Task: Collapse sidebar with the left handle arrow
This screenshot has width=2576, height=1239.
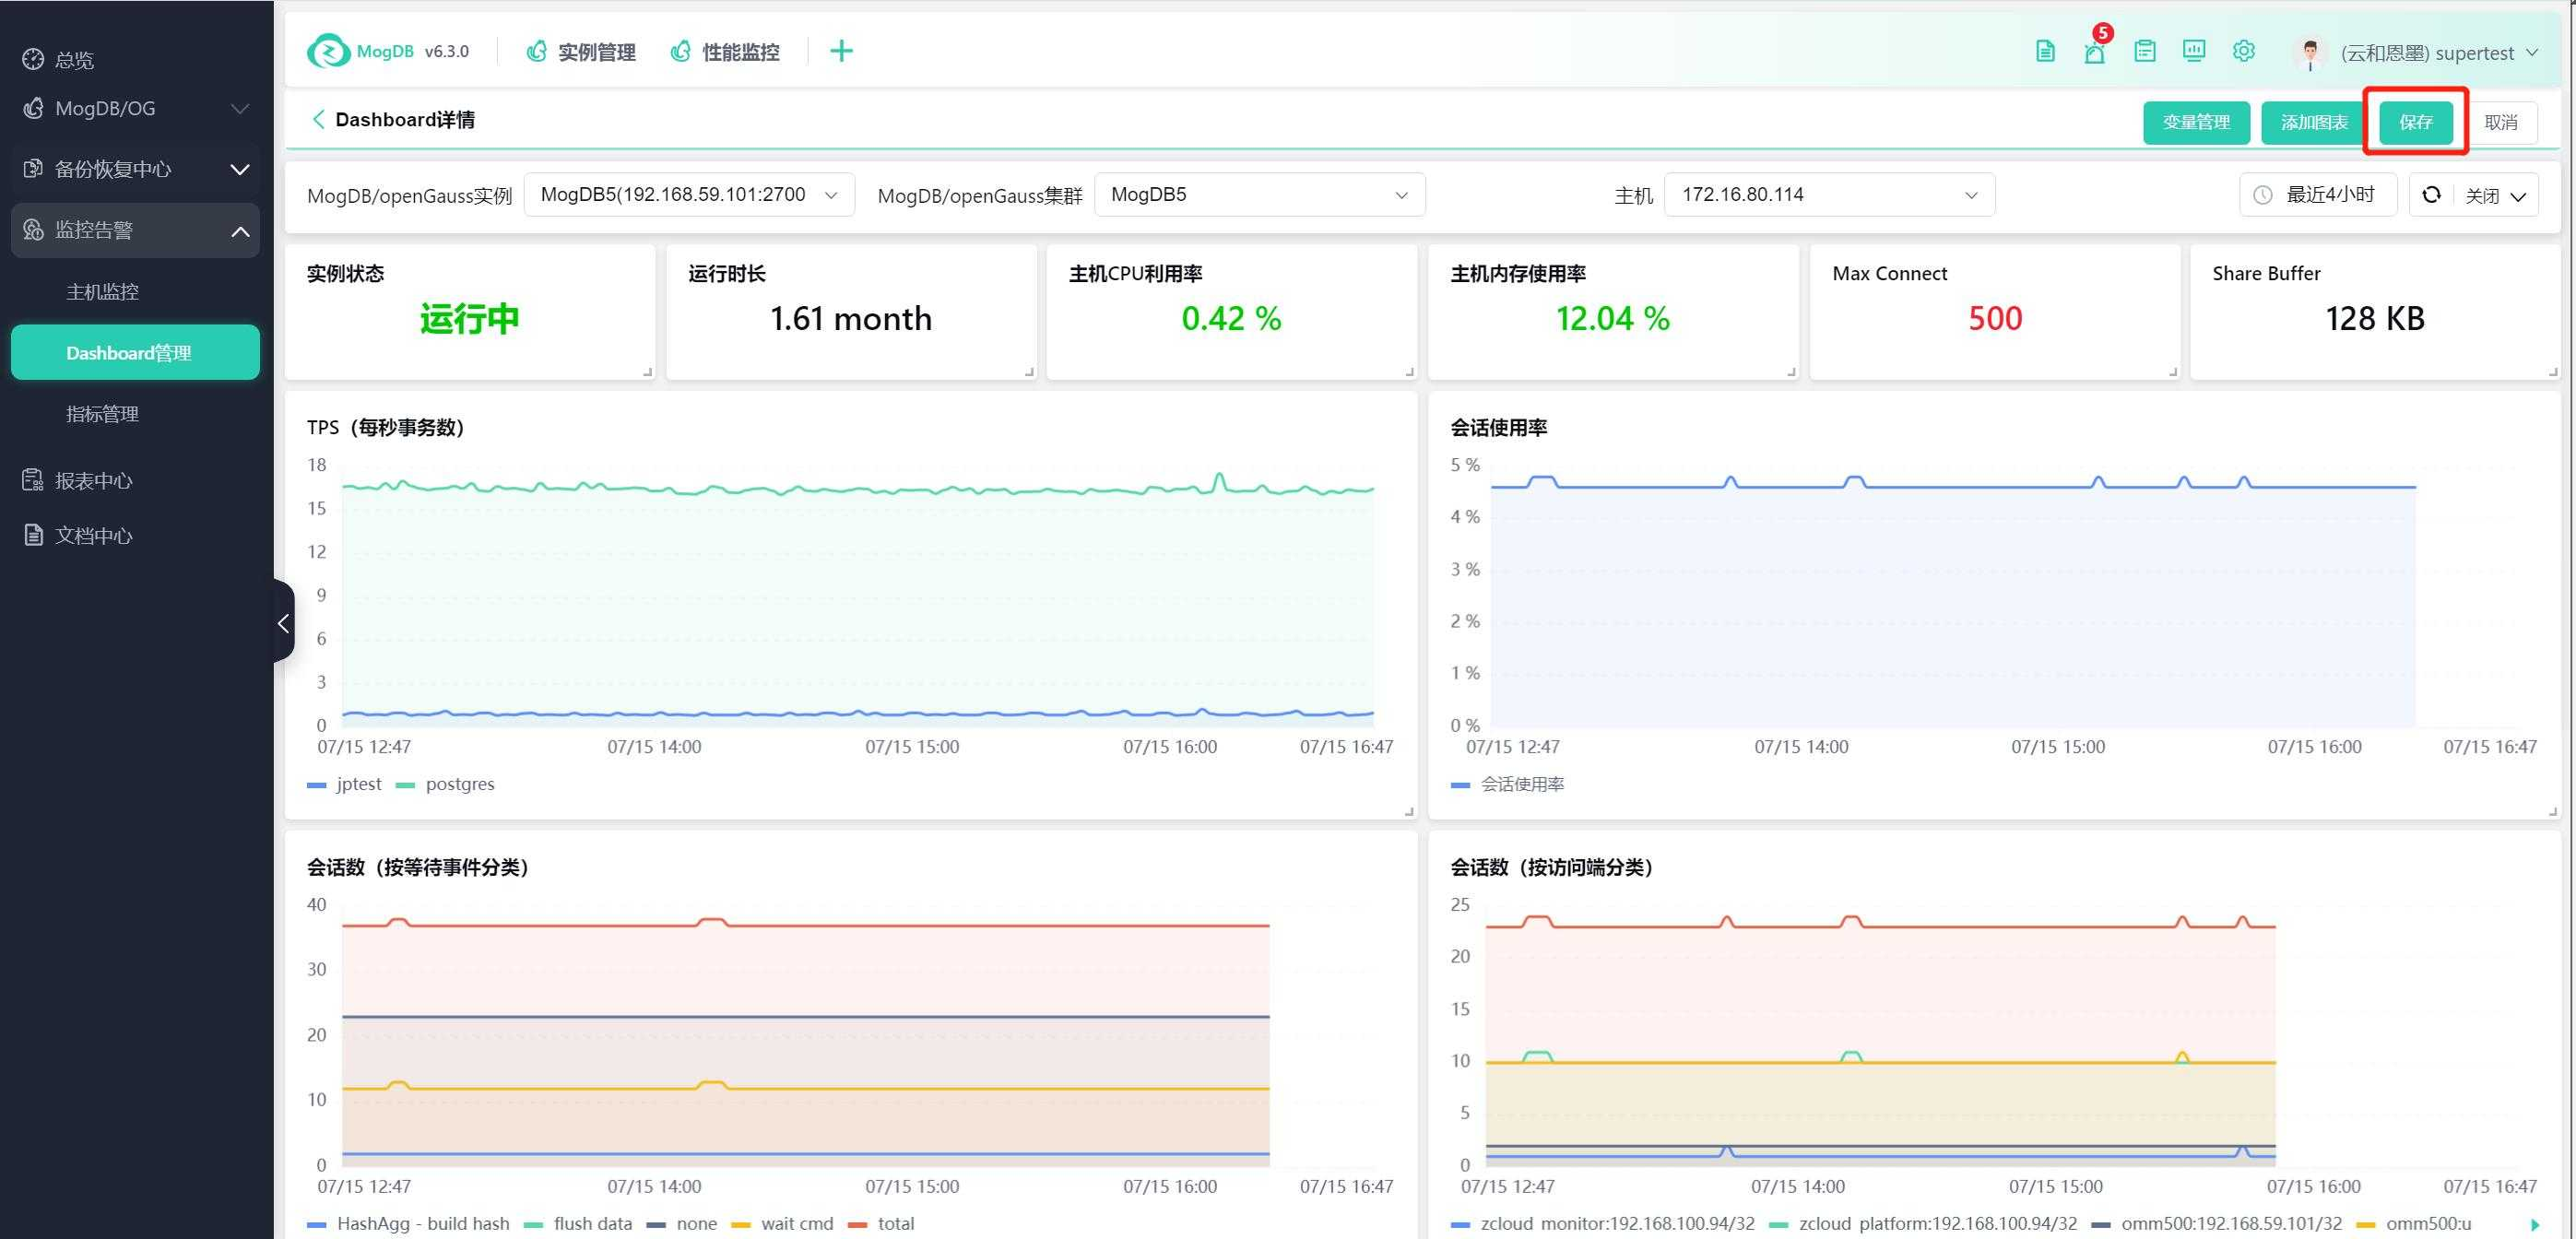Action: click(x=283, y=623)
